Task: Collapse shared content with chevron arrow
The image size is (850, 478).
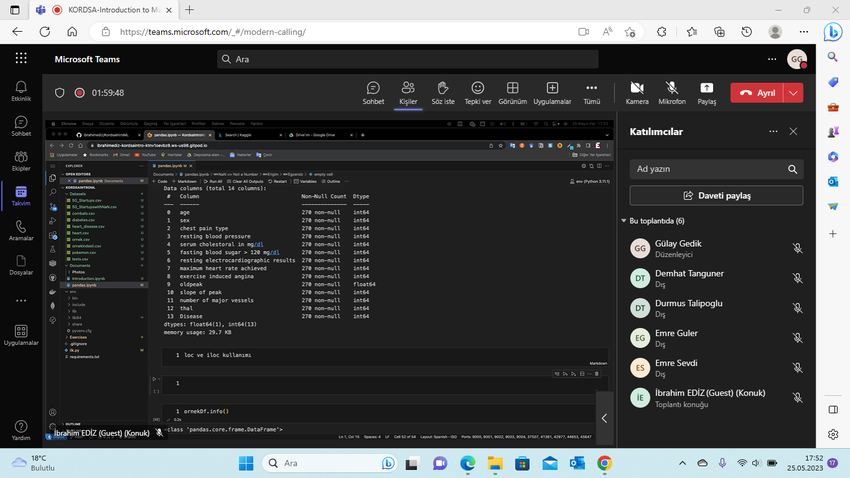Action: pos(604,418)
